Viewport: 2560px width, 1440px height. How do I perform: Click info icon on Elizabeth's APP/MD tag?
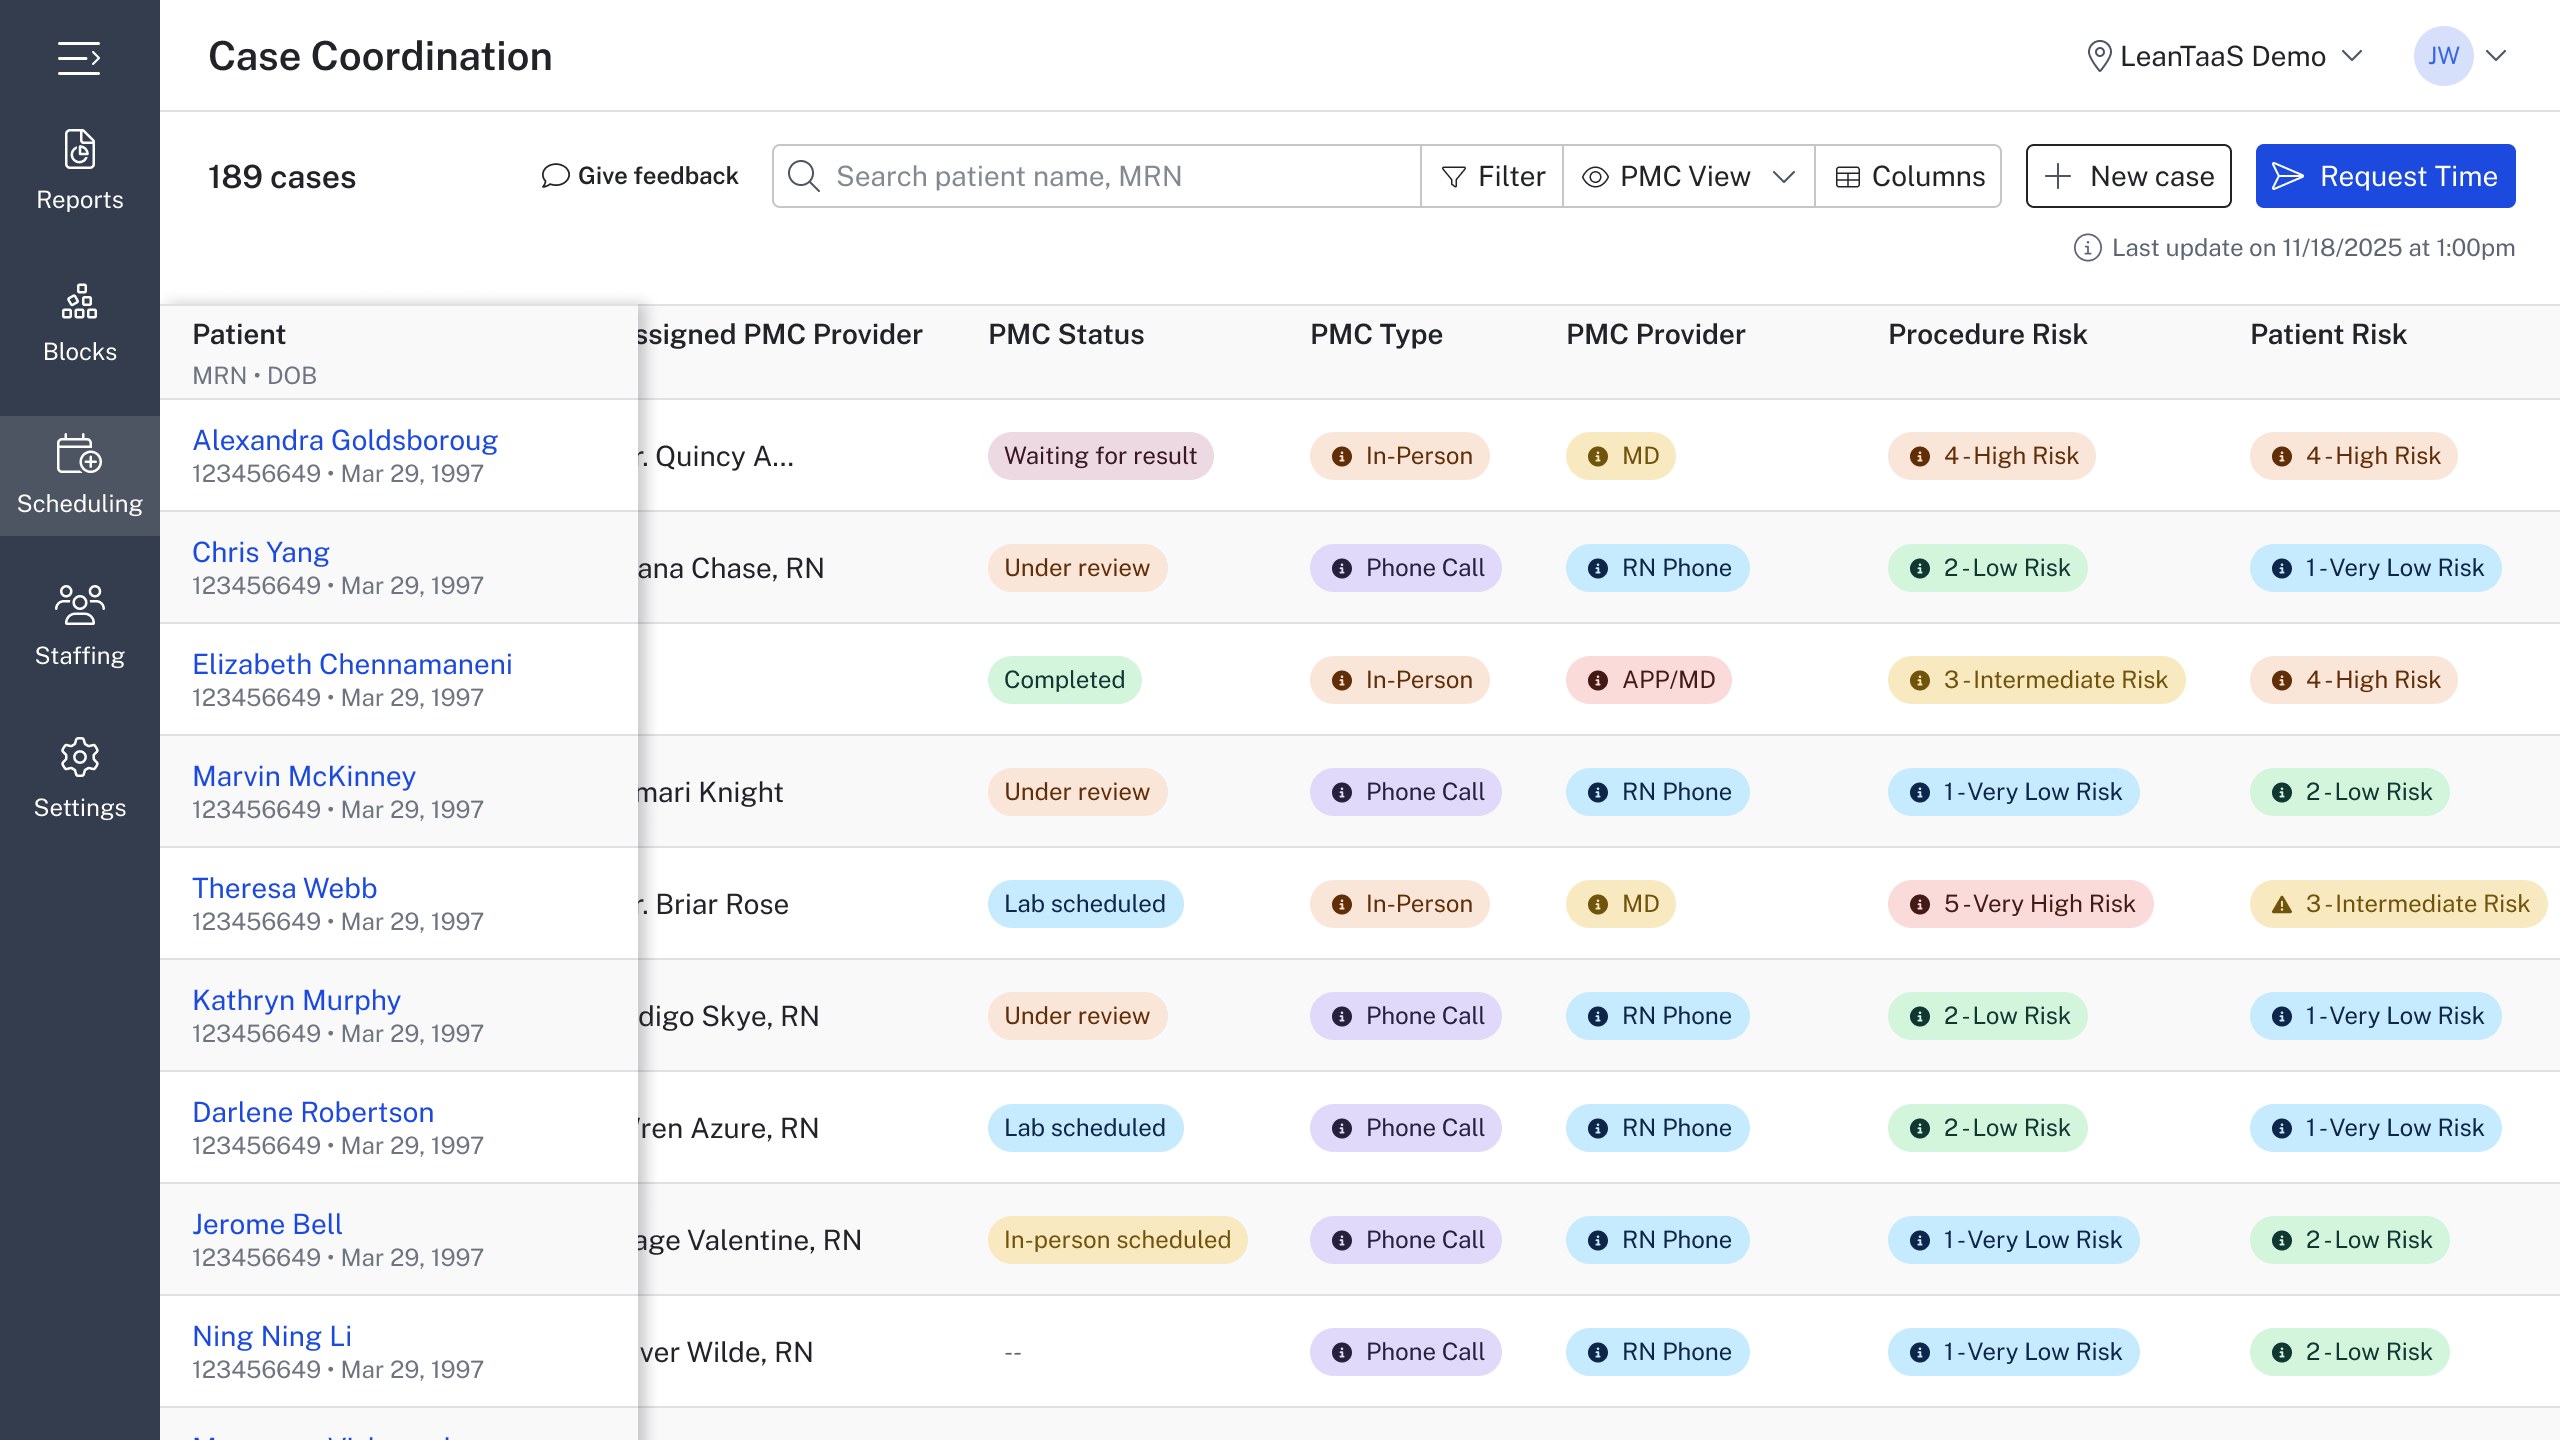click(x=1598, y=681)
